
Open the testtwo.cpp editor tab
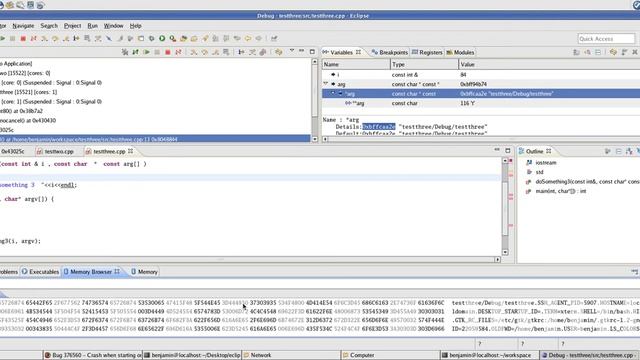pyautogui.click(x=55, y=151)
